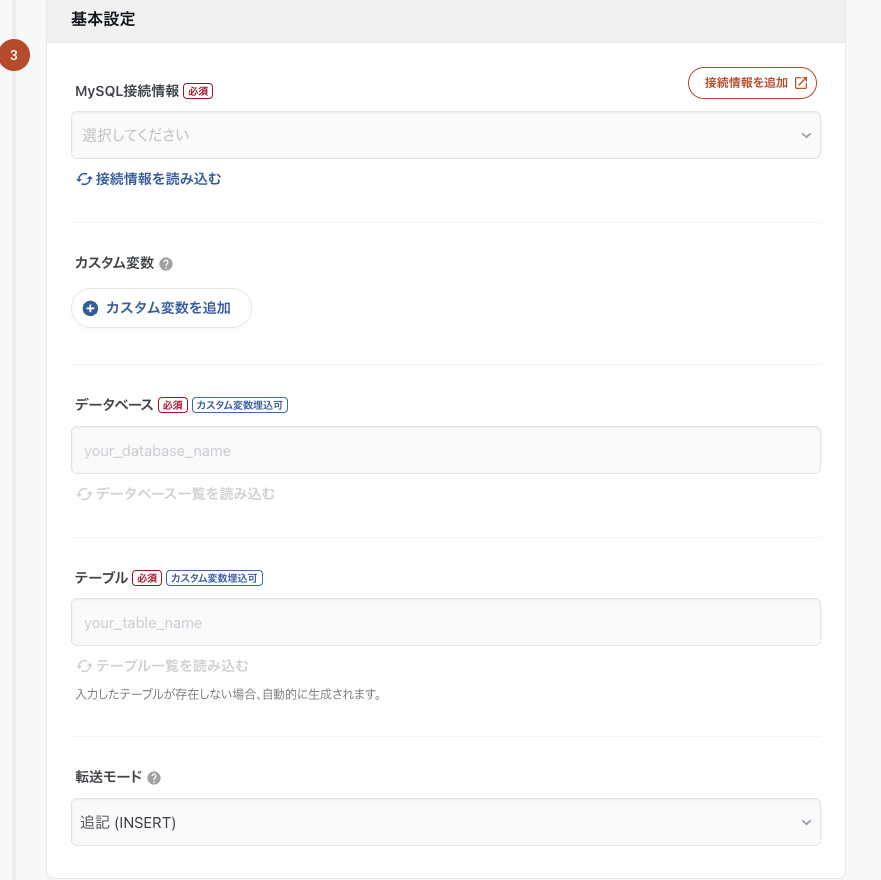
Task: Click the MySQL接続情報 label
Action: tap(127, 91)
